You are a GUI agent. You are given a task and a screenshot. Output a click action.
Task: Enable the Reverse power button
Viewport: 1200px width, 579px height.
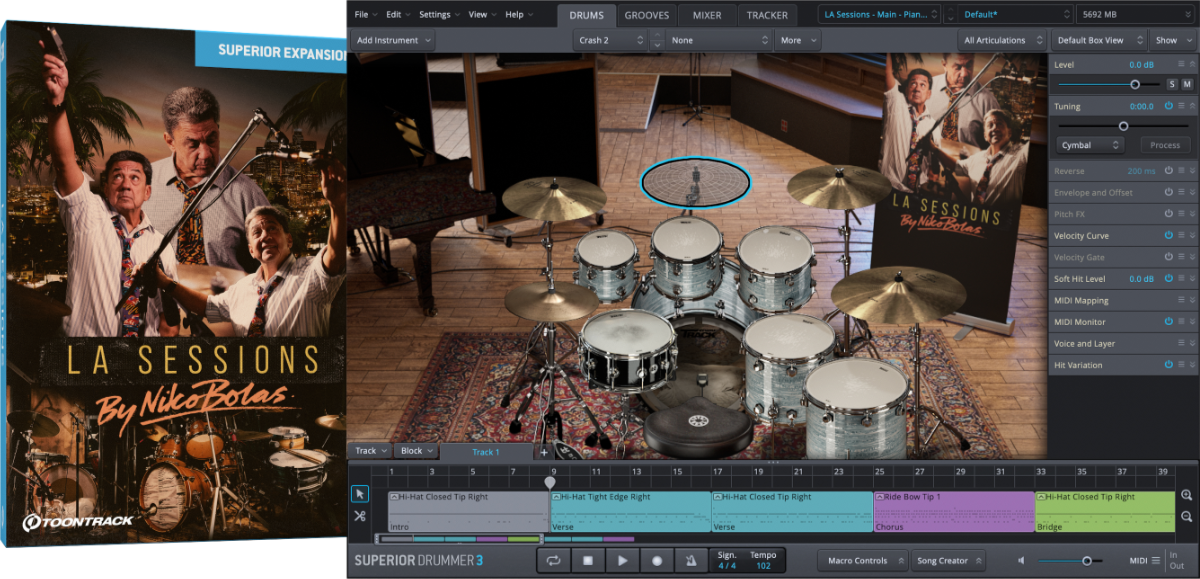coord(1168,171)
